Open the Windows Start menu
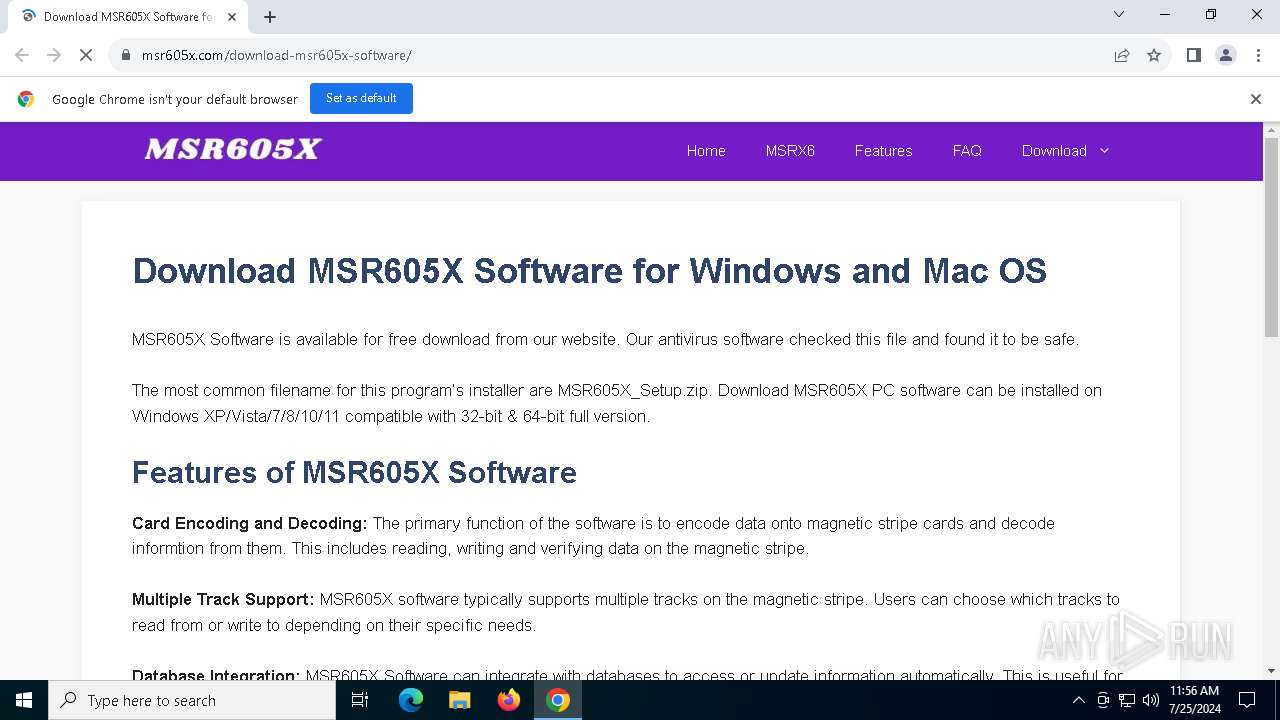This screenshot has width=1280, height=720. tap(24, 700)
